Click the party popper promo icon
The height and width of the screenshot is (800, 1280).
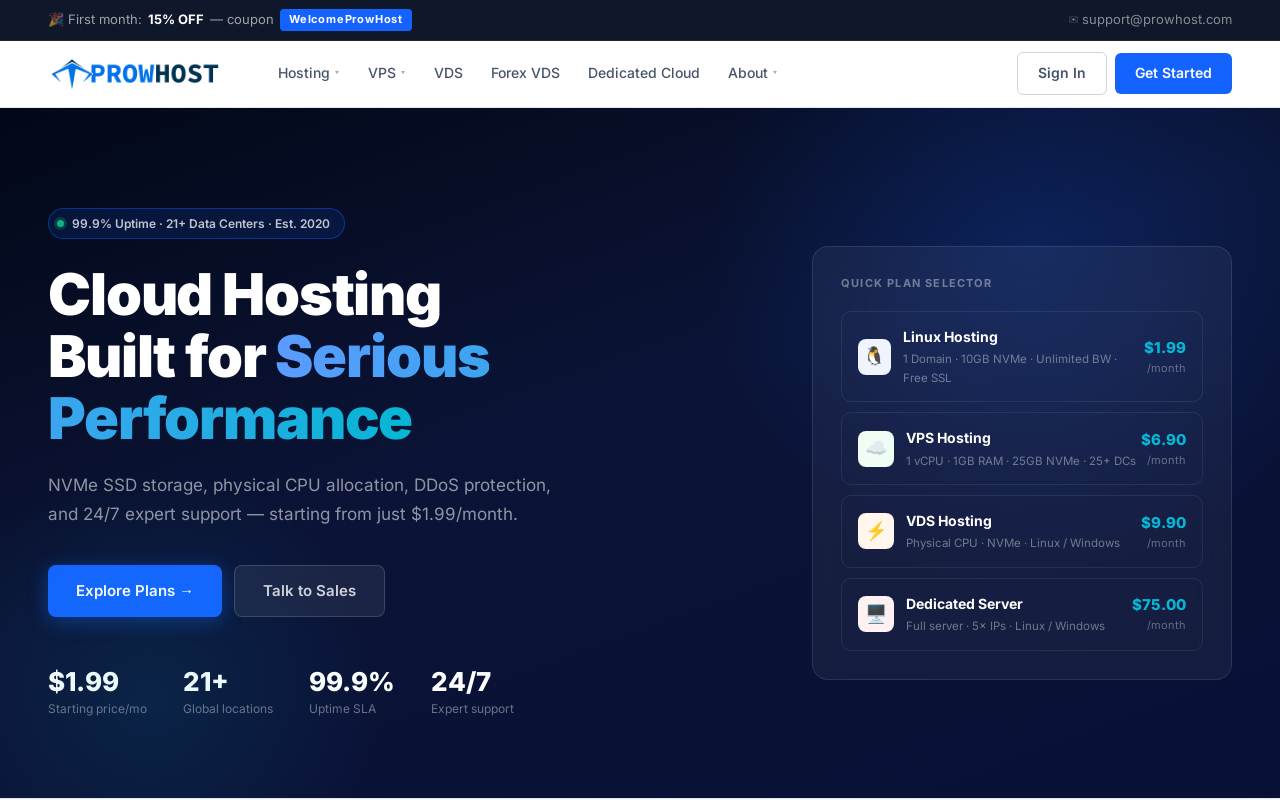pyautogui.click(x=56, y=20)
